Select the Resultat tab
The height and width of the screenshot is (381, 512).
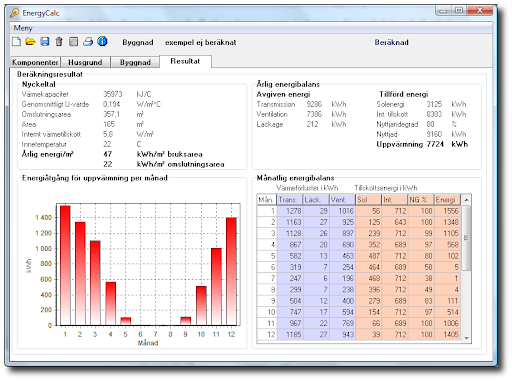[x=185, y=61]
